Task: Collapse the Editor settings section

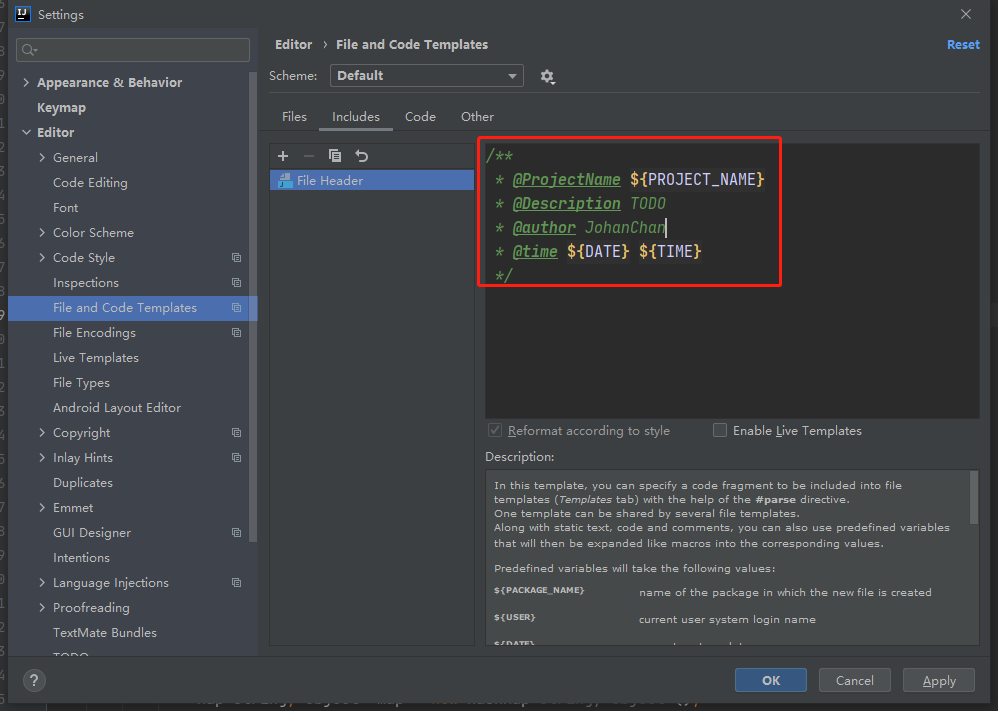Action: 26,133
